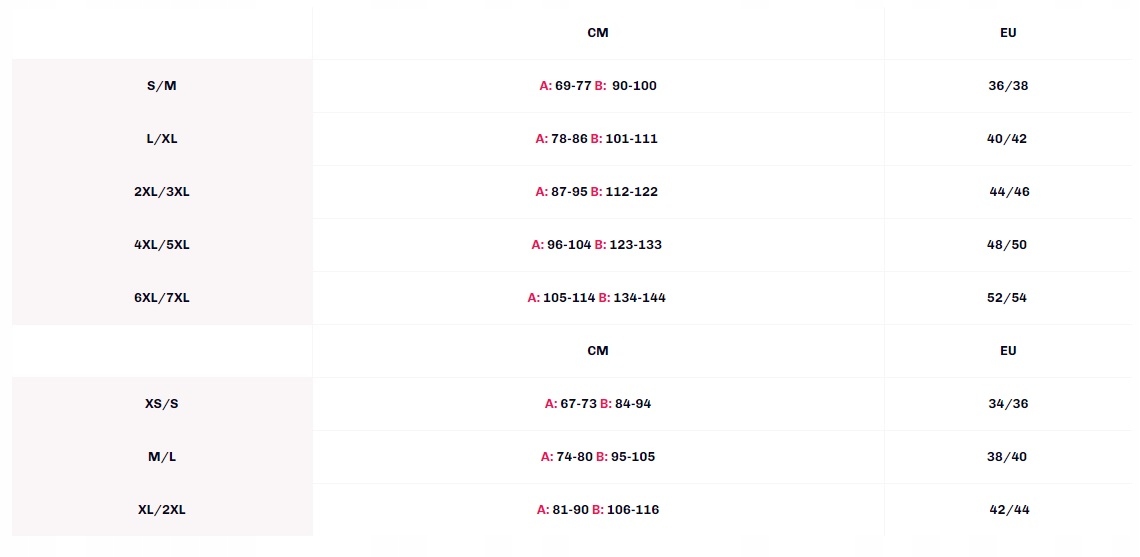Click measurements A: 105-114 B: 134-144

(597, 298)
